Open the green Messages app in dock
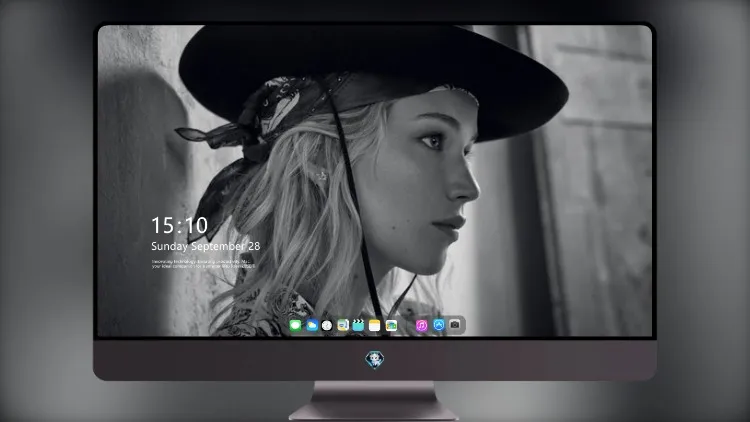This screenshot has width=750, height=422. pos(295,325)
